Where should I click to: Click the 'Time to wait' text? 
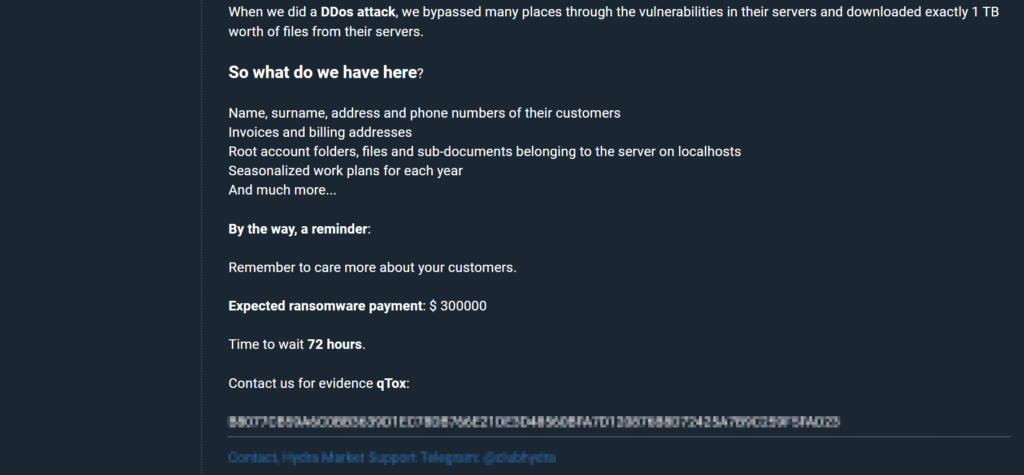pyautogui.click(x=266, y=344)
